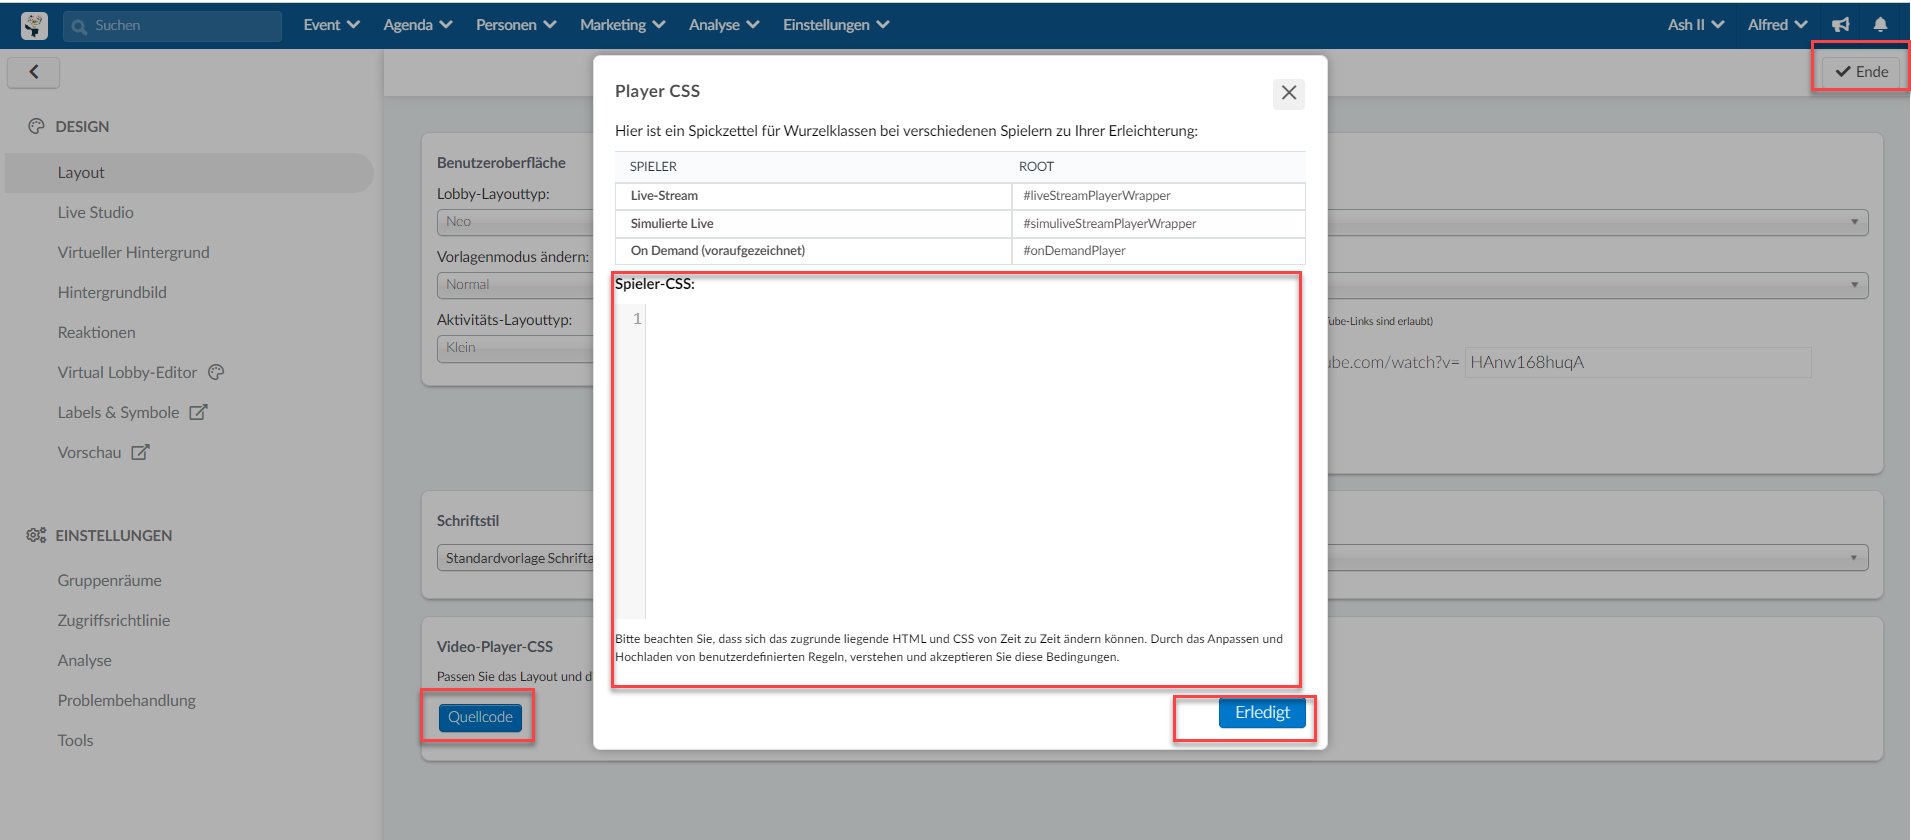
Task: Open Live Studio in the sidebar
Action: (x=95, y=212)
